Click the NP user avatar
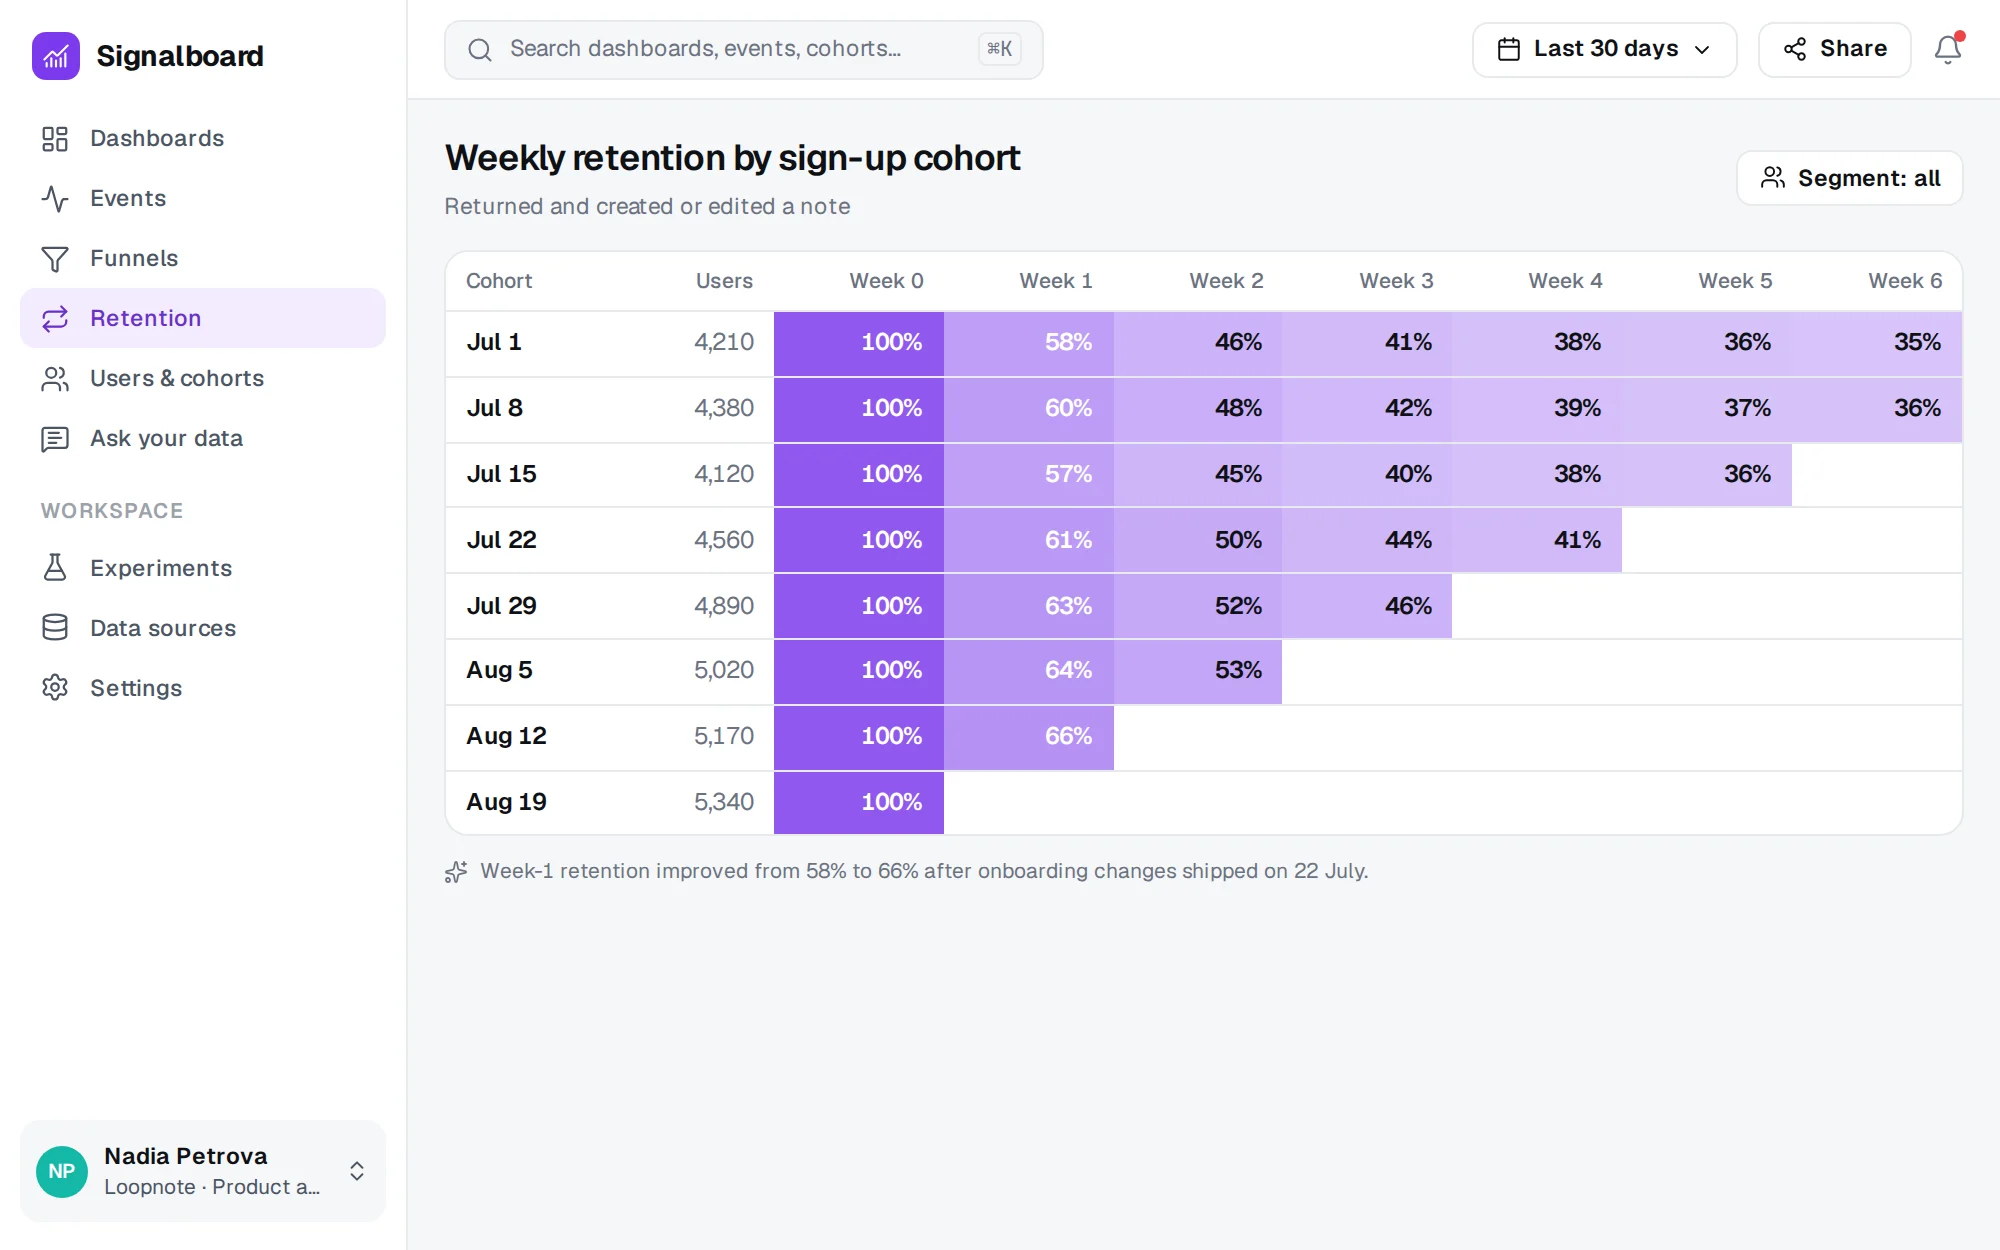 62,1171
